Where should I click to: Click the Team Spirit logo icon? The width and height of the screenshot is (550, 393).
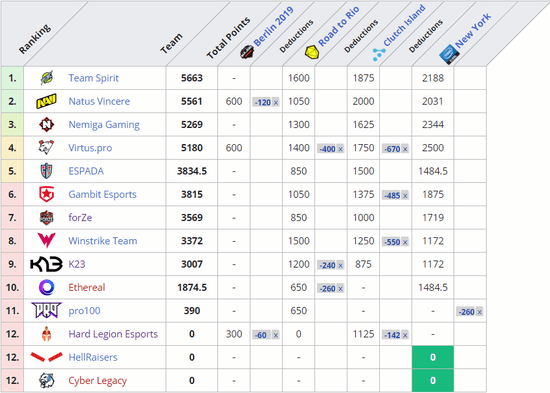46,78
